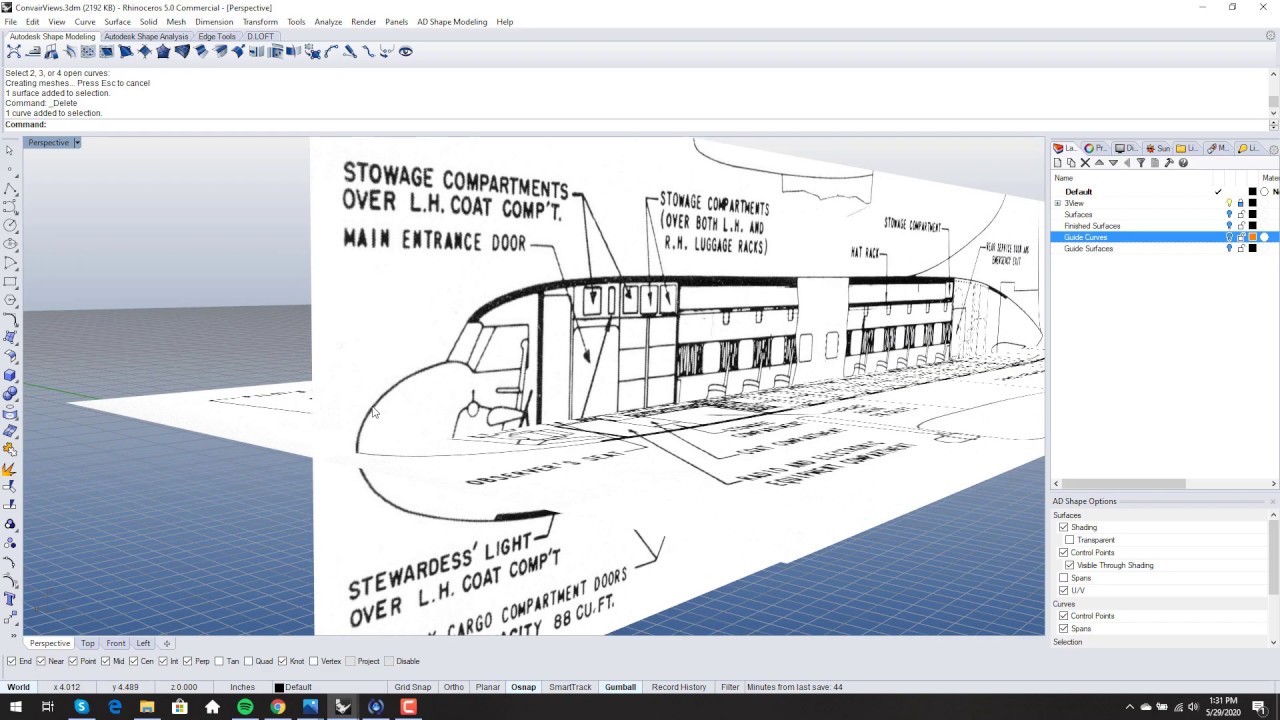The height and width of the screenshot is (720, 1280).
Task: Enable the Transparent checkbox
Action: pyautogui.click(x=1069, y=540)
